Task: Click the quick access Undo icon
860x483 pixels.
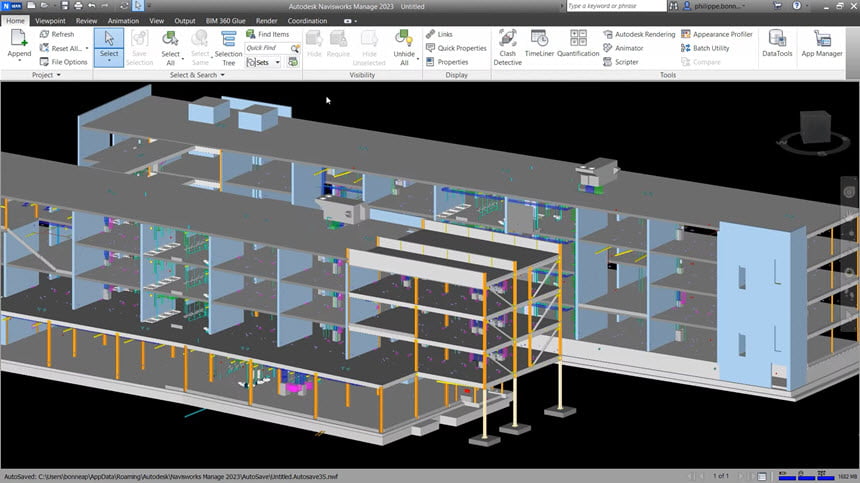Action: 92,6
